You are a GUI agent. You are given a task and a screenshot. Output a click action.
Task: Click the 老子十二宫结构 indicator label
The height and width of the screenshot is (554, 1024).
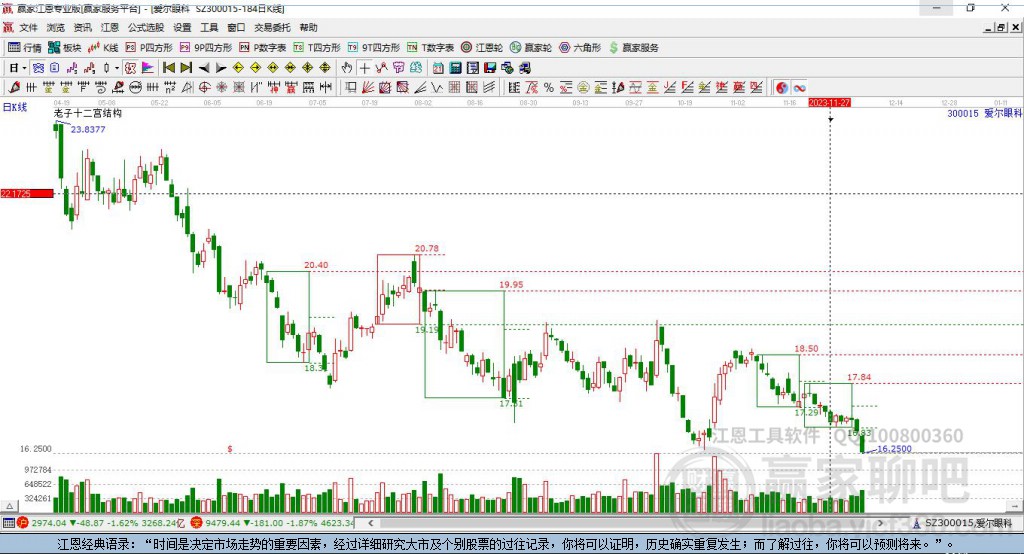pos(88,113)
